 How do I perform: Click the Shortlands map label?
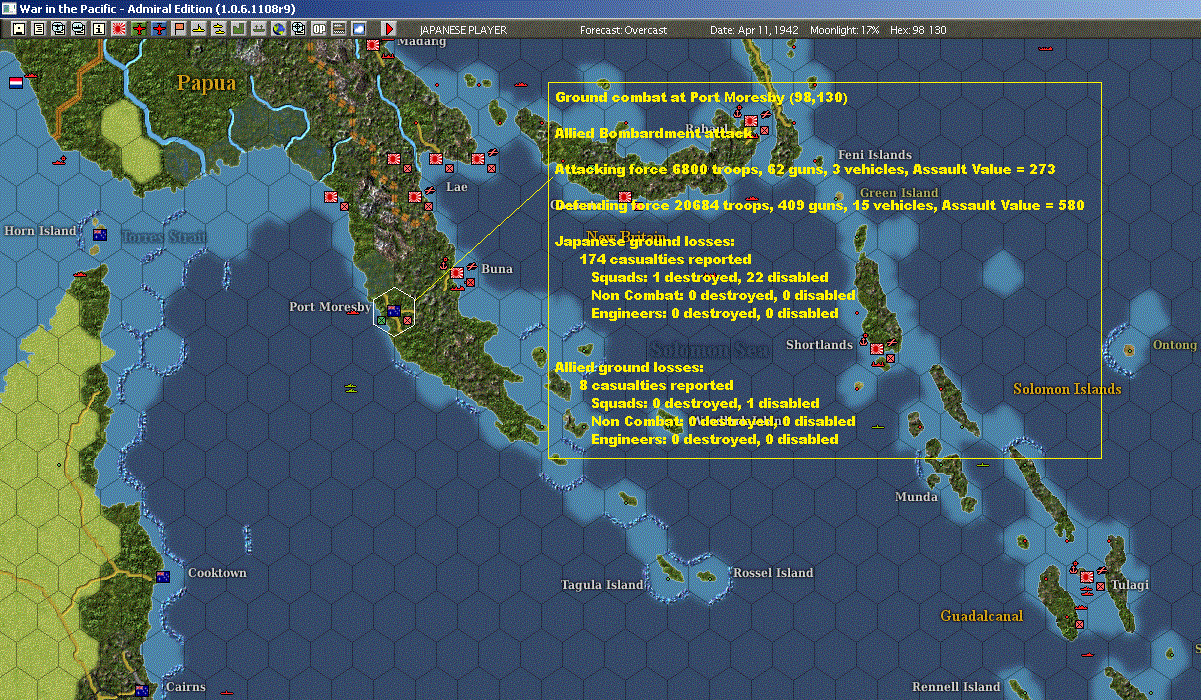click(x=819, y=345)
